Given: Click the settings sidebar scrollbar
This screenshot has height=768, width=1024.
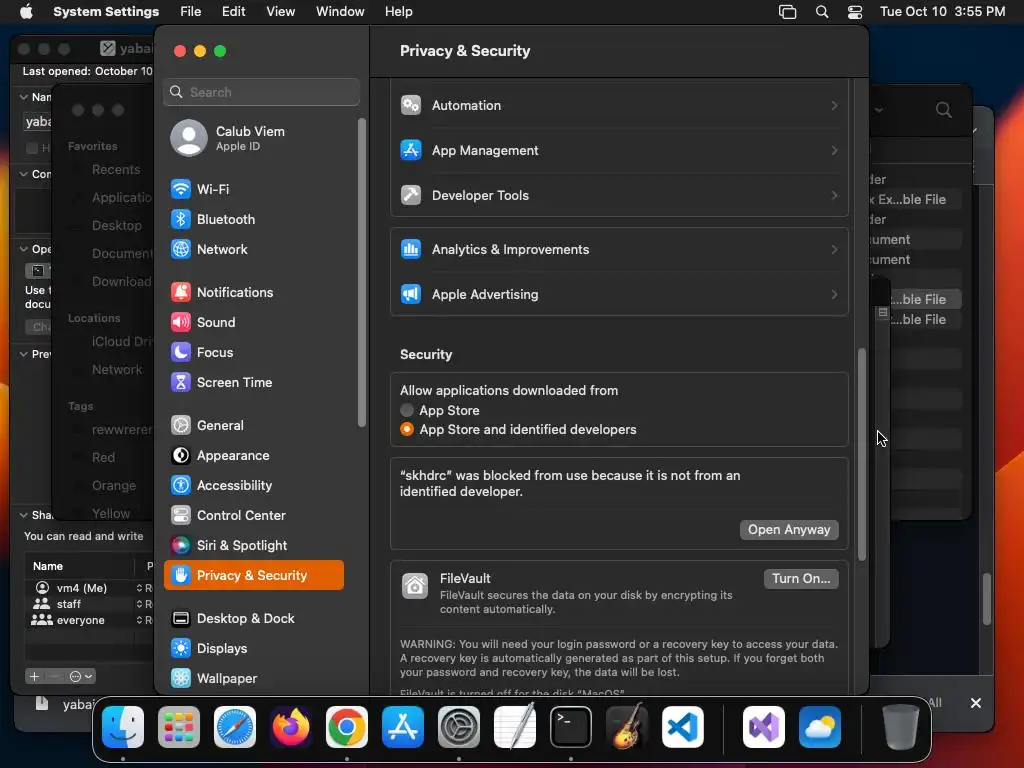Looking at the screenshot, I should (361, 273).
